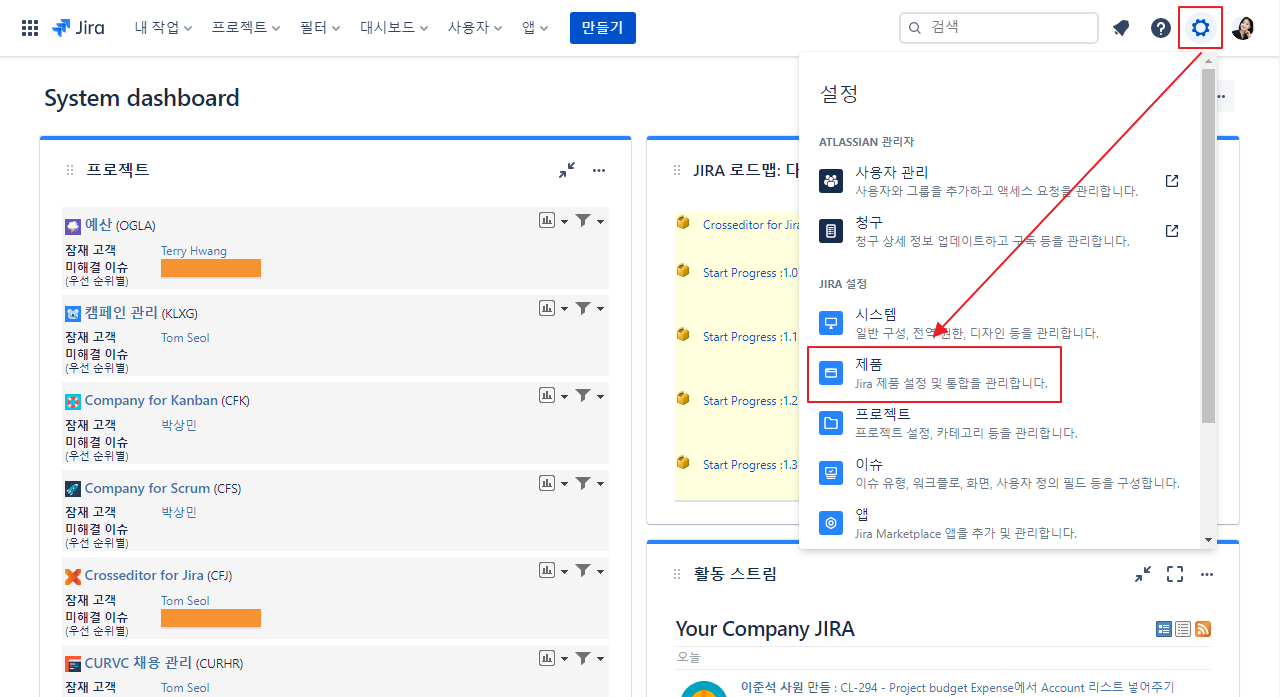Expand the 대시보드 menu
Viewport: 1280px width, 697px height.
pyautogui.click(x=394, y=28)
